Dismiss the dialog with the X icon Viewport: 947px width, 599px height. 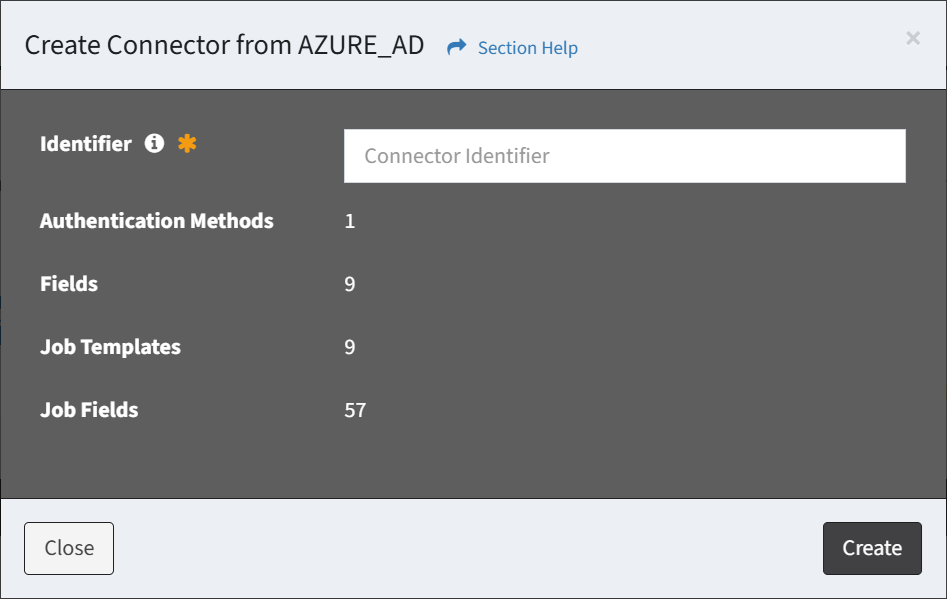pyautogui.click(x=912, y=38)
